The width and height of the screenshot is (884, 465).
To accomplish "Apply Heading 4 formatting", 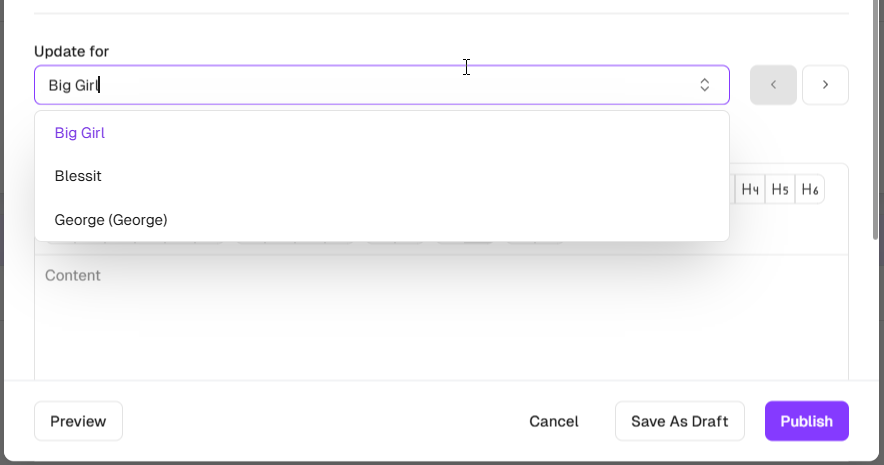I will (x=750, y=189).
